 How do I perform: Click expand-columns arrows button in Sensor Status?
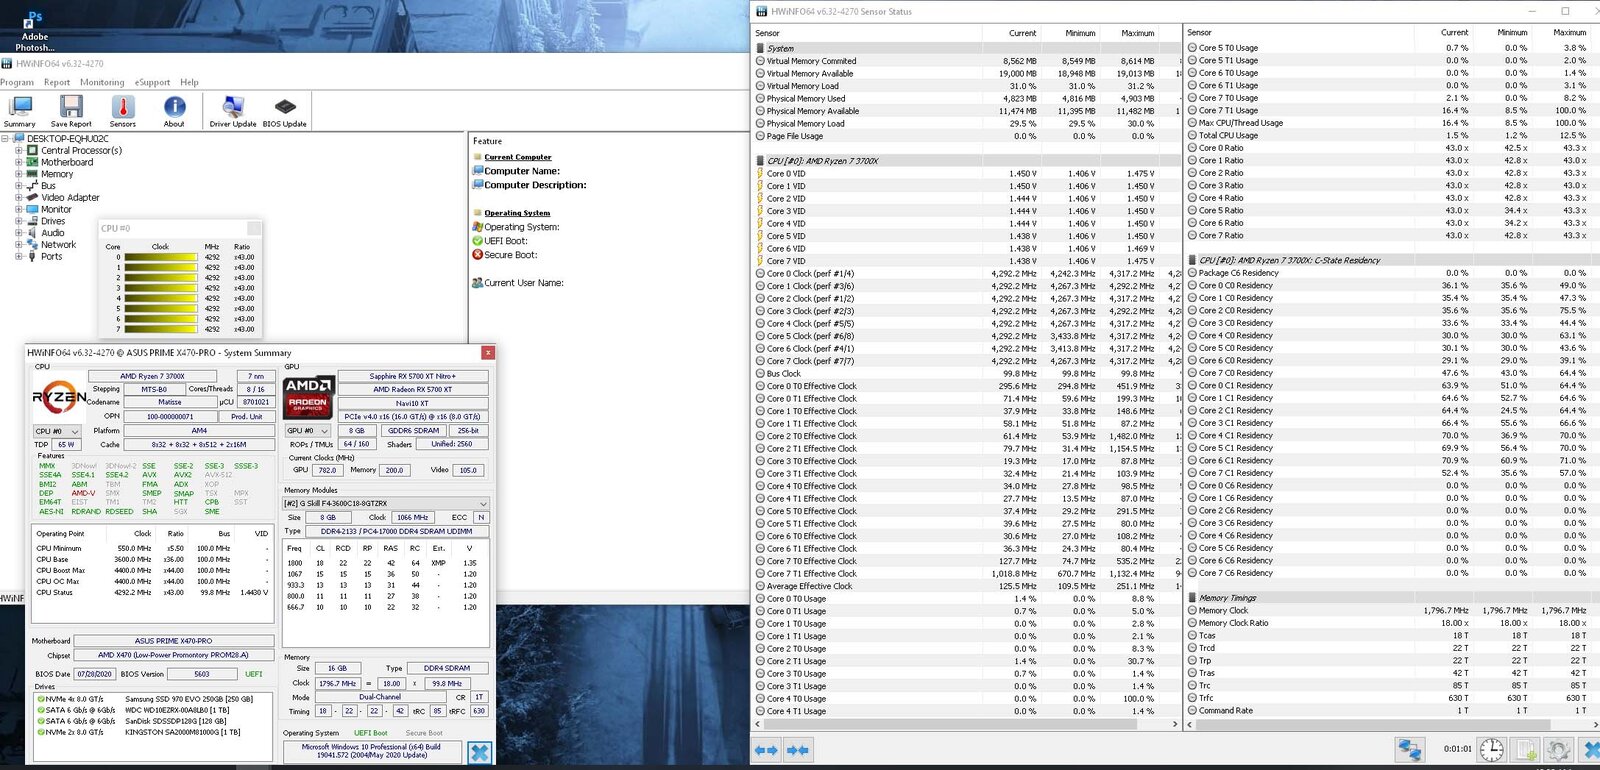click(x=767, y=749)
